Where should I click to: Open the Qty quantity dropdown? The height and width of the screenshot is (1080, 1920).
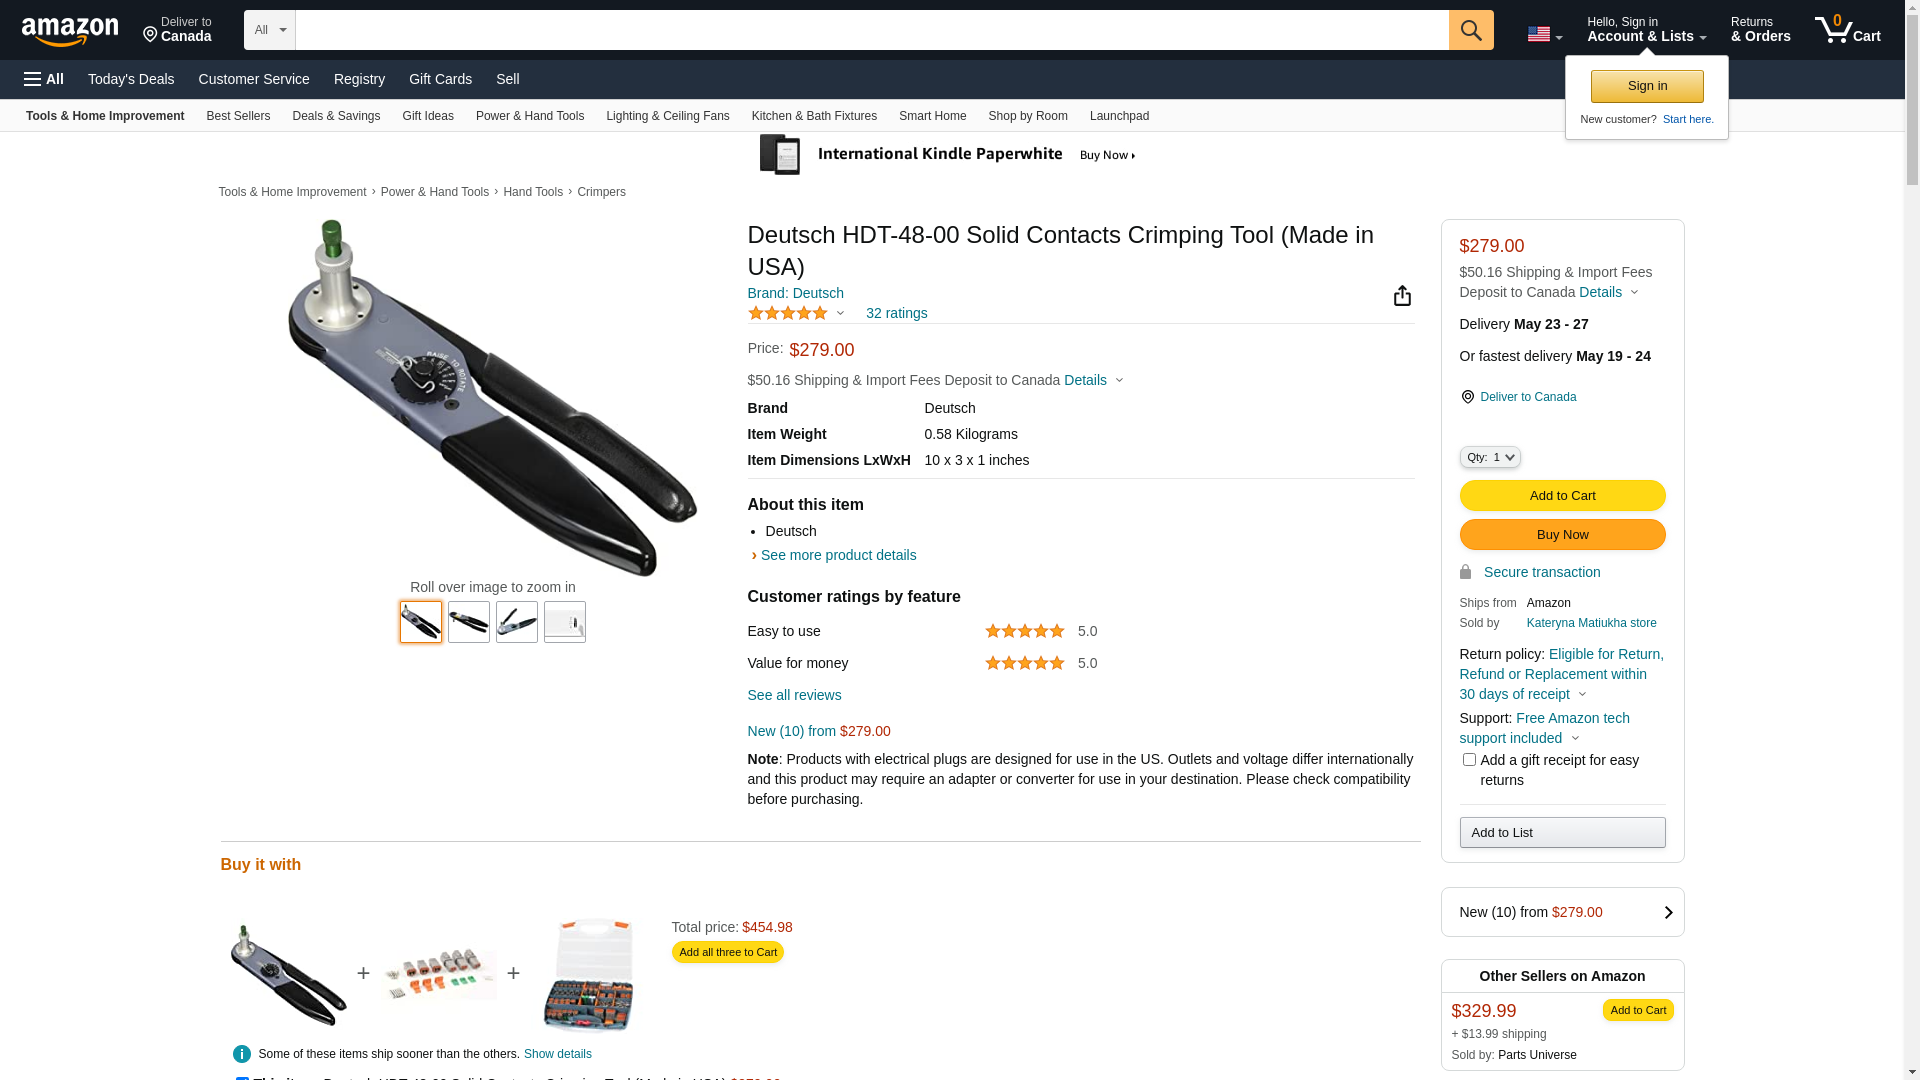1490,457
